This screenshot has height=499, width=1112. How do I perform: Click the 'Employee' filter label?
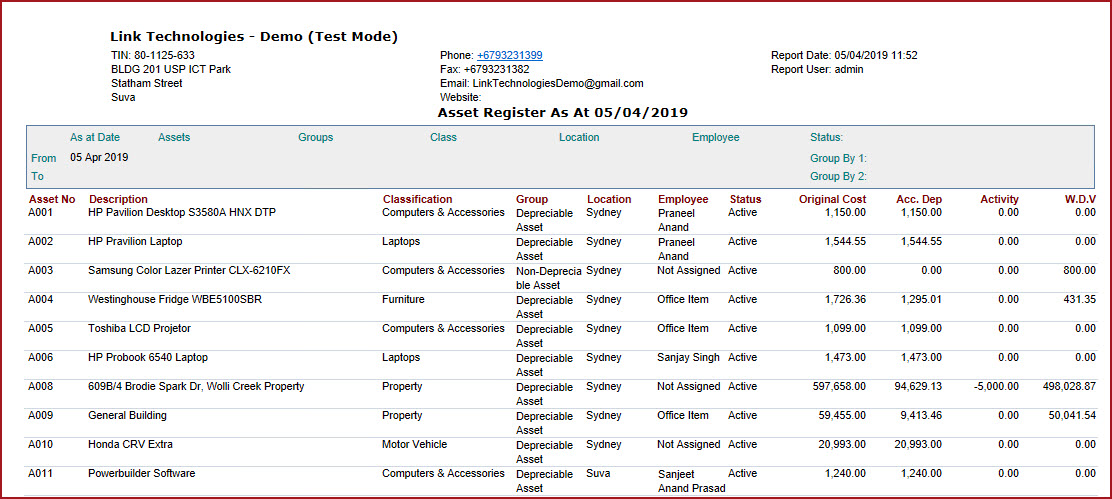(x=716, y=138)
